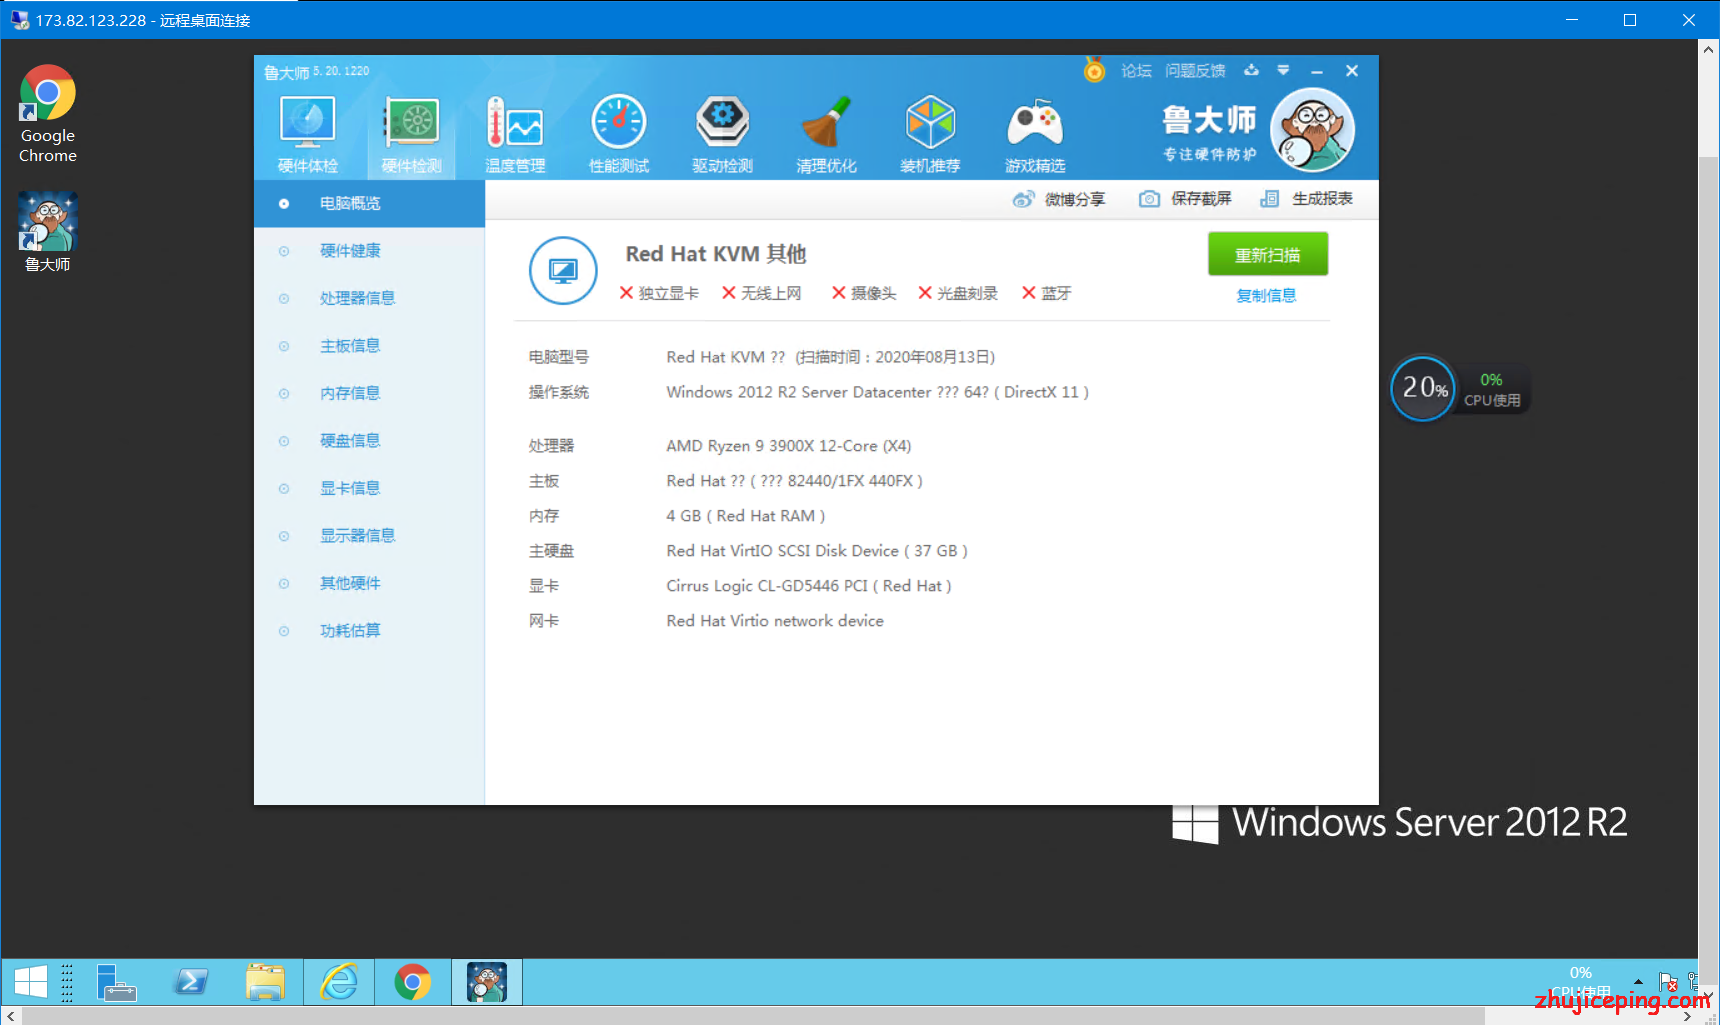Open 装机推荐 software recommendations
The image size is (1720, 1025).
[930, 135]
